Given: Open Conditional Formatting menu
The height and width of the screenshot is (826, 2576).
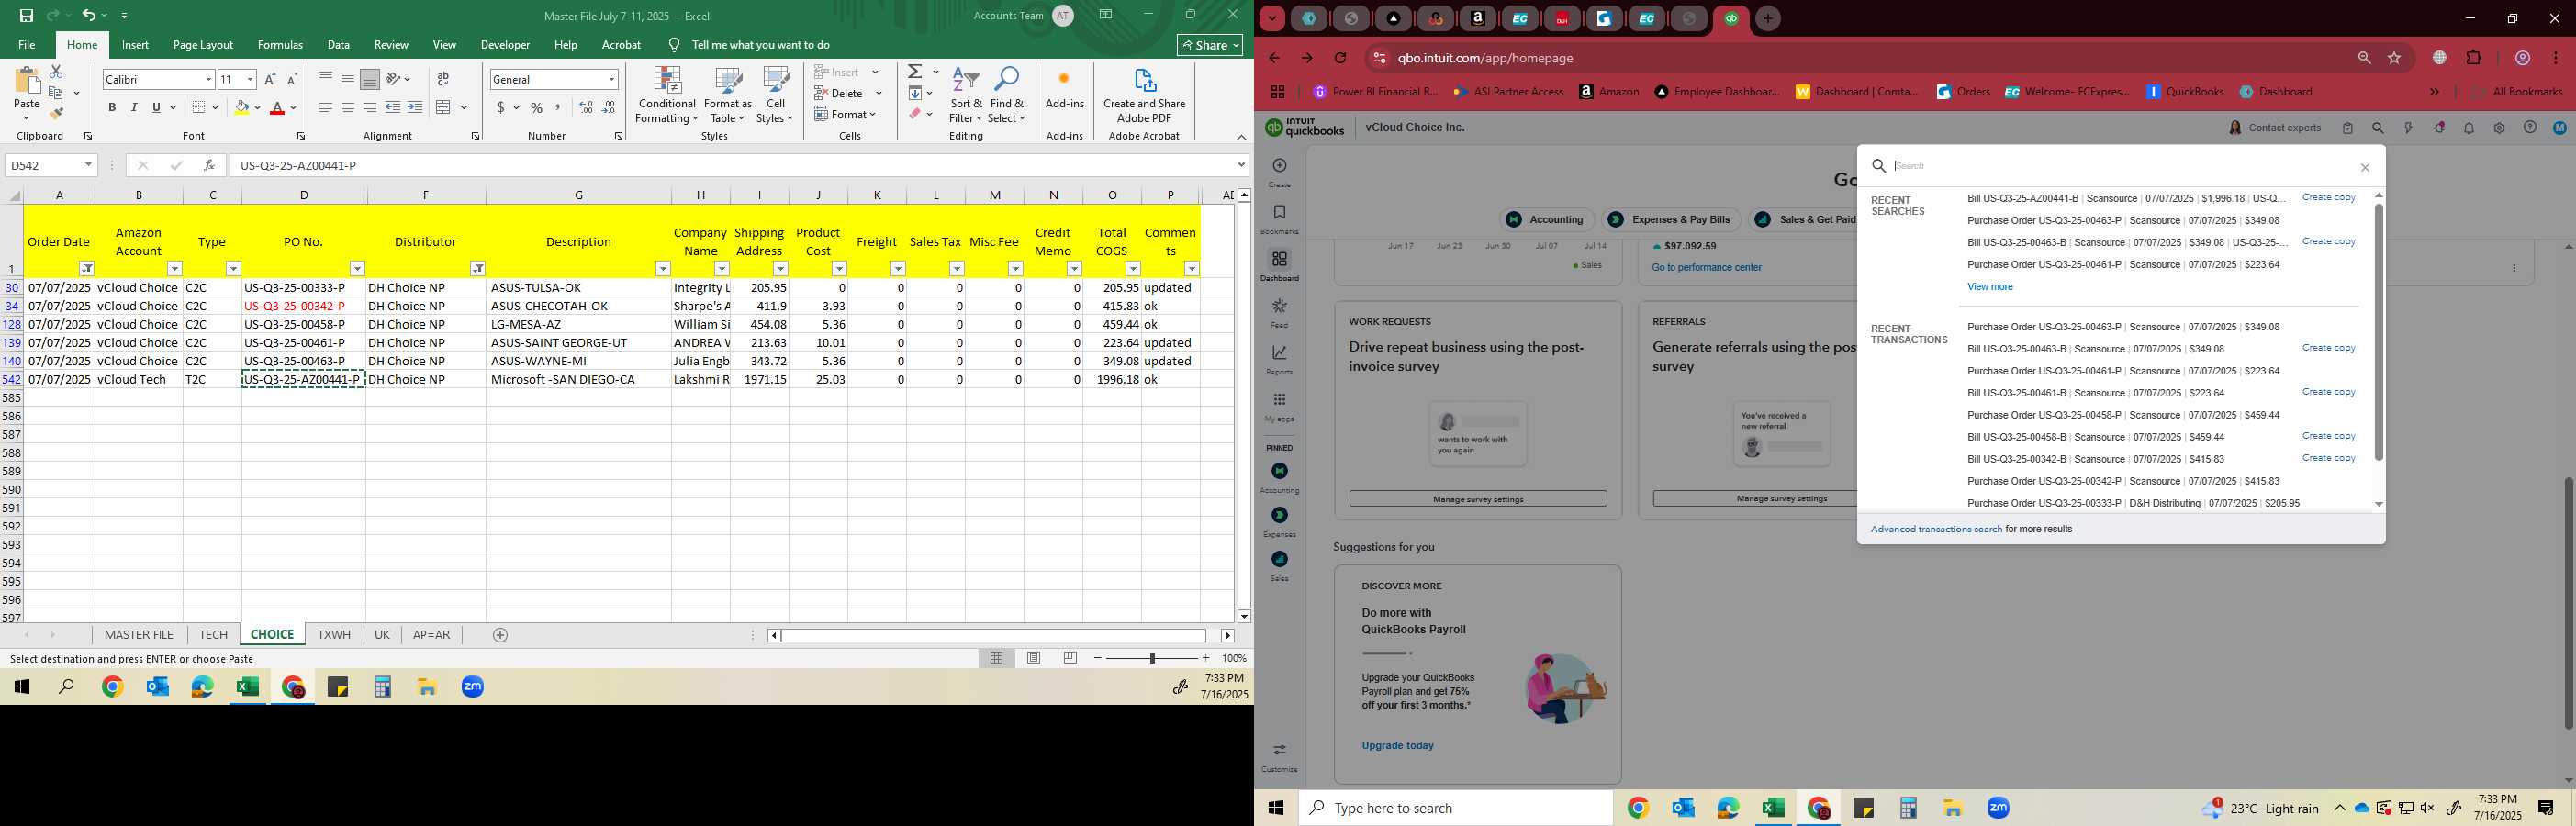Looking at the screenshot, I should point(667,95).
